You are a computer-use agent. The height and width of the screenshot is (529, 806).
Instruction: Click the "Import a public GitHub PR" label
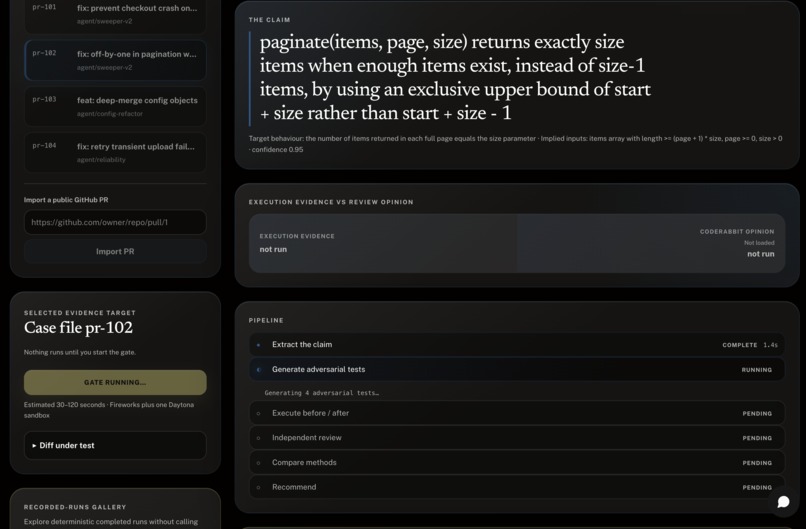(x=66, y=199)
